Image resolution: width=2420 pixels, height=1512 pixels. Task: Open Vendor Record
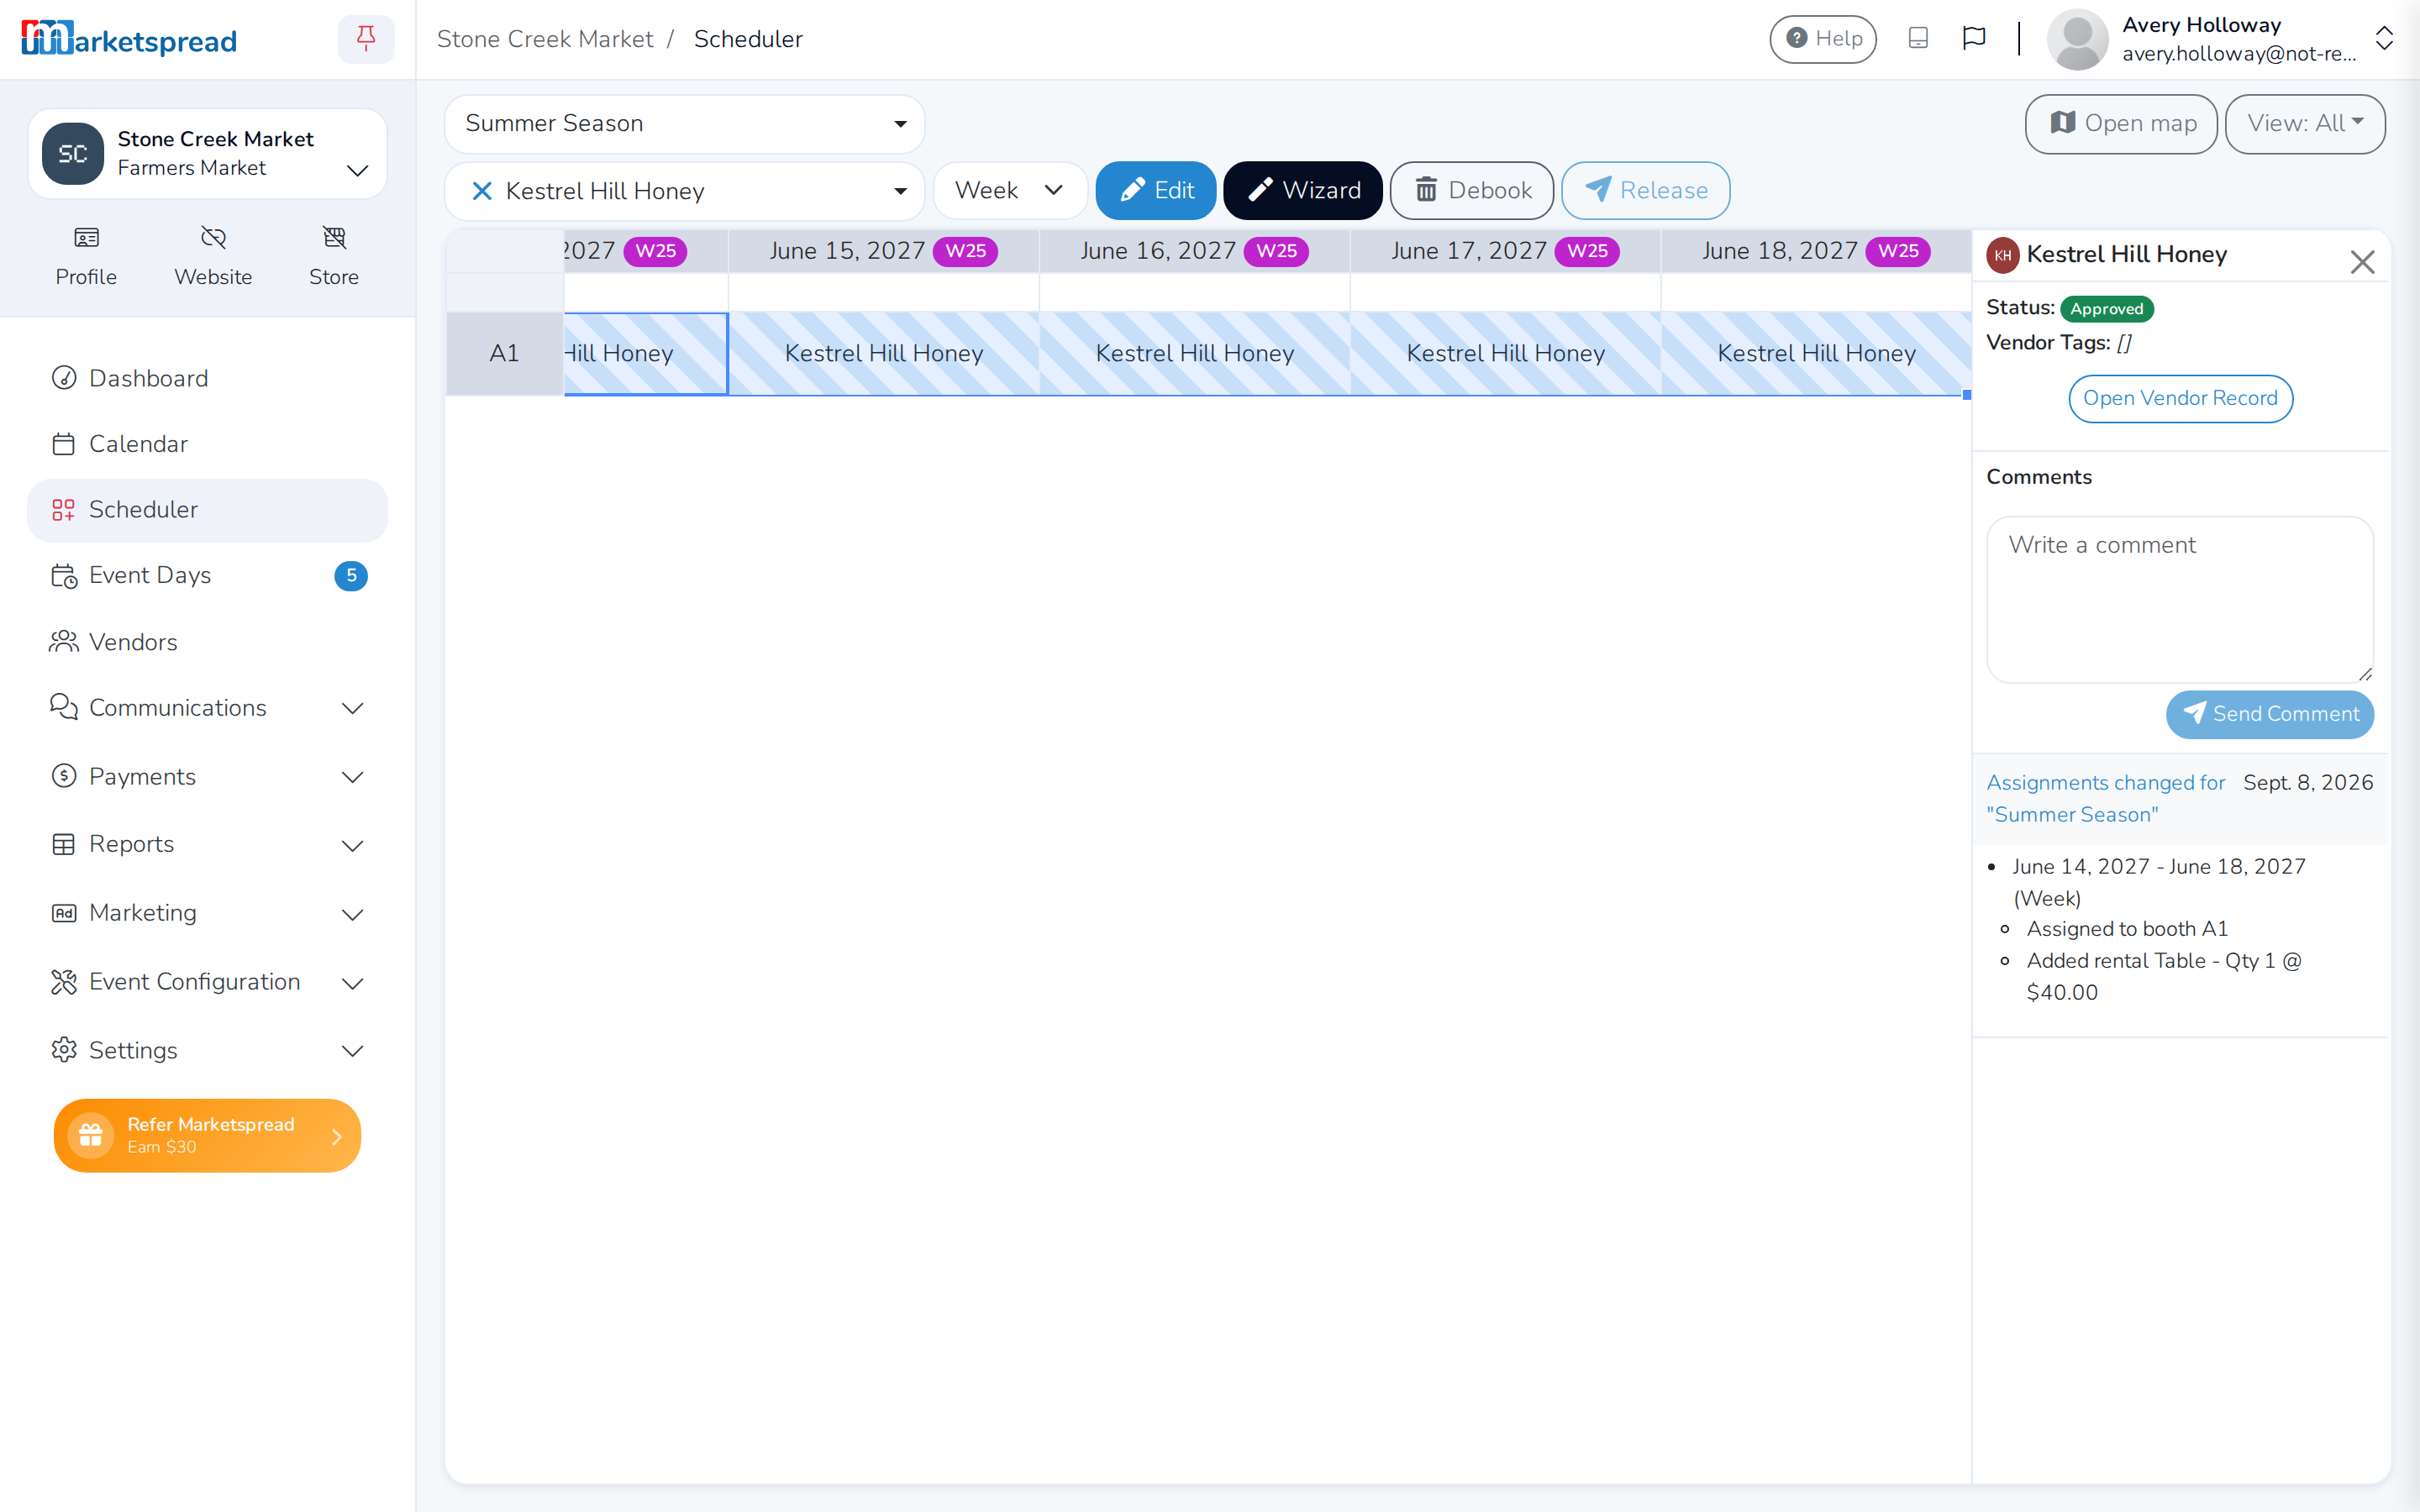pos(2180,398)
